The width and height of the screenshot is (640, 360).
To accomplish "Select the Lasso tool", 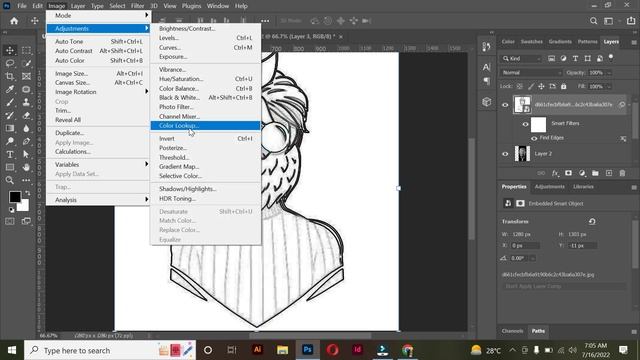I will [10, 63].
